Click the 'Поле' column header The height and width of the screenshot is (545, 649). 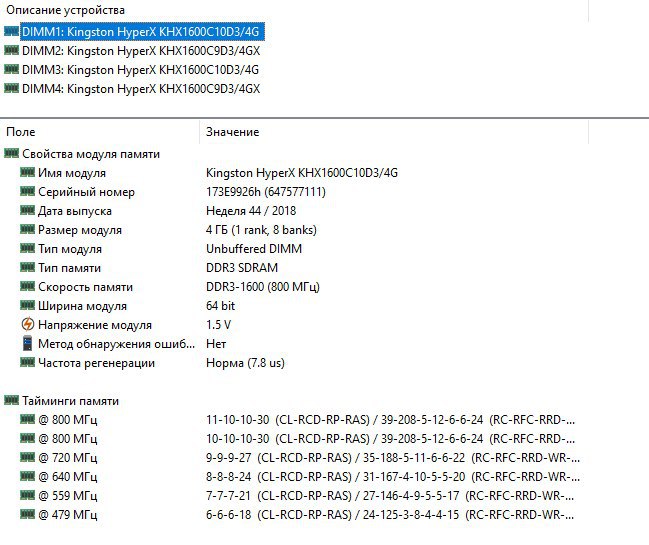pos(21,132)
